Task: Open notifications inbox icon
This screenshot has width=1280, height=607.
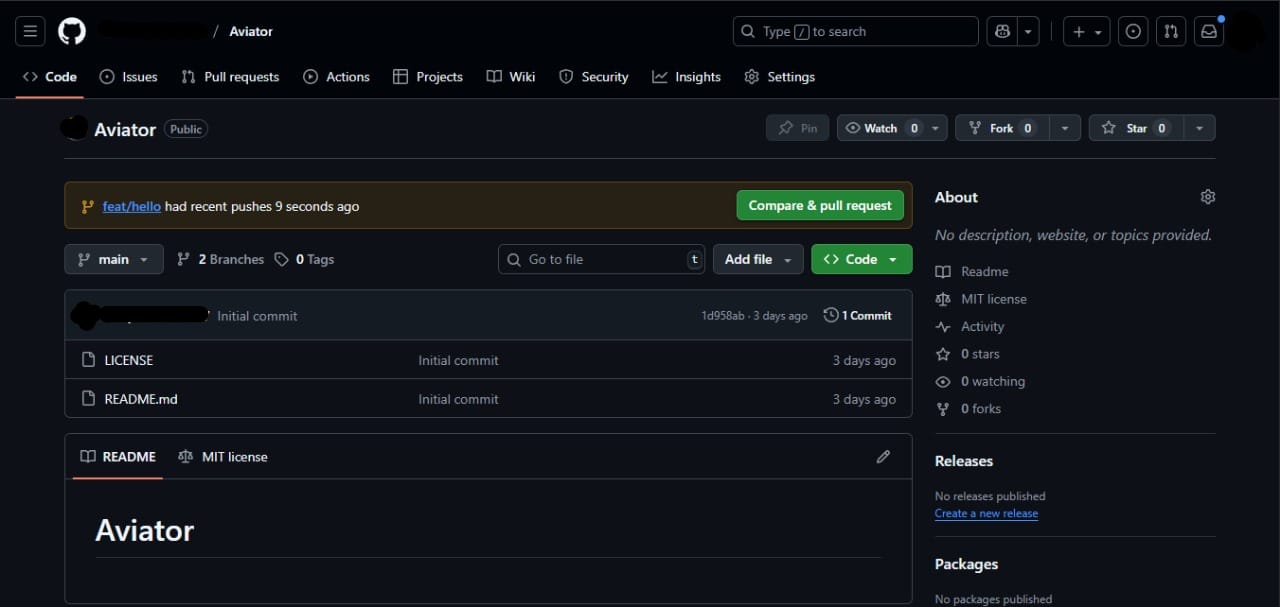Action: [x=1208, y=31]
